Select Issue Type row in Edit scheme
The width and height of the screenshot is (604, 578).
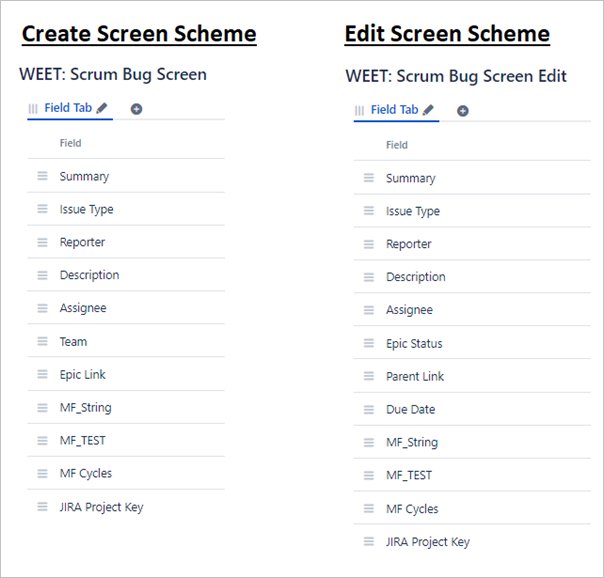pyautogui.click(x=413, y=211)
